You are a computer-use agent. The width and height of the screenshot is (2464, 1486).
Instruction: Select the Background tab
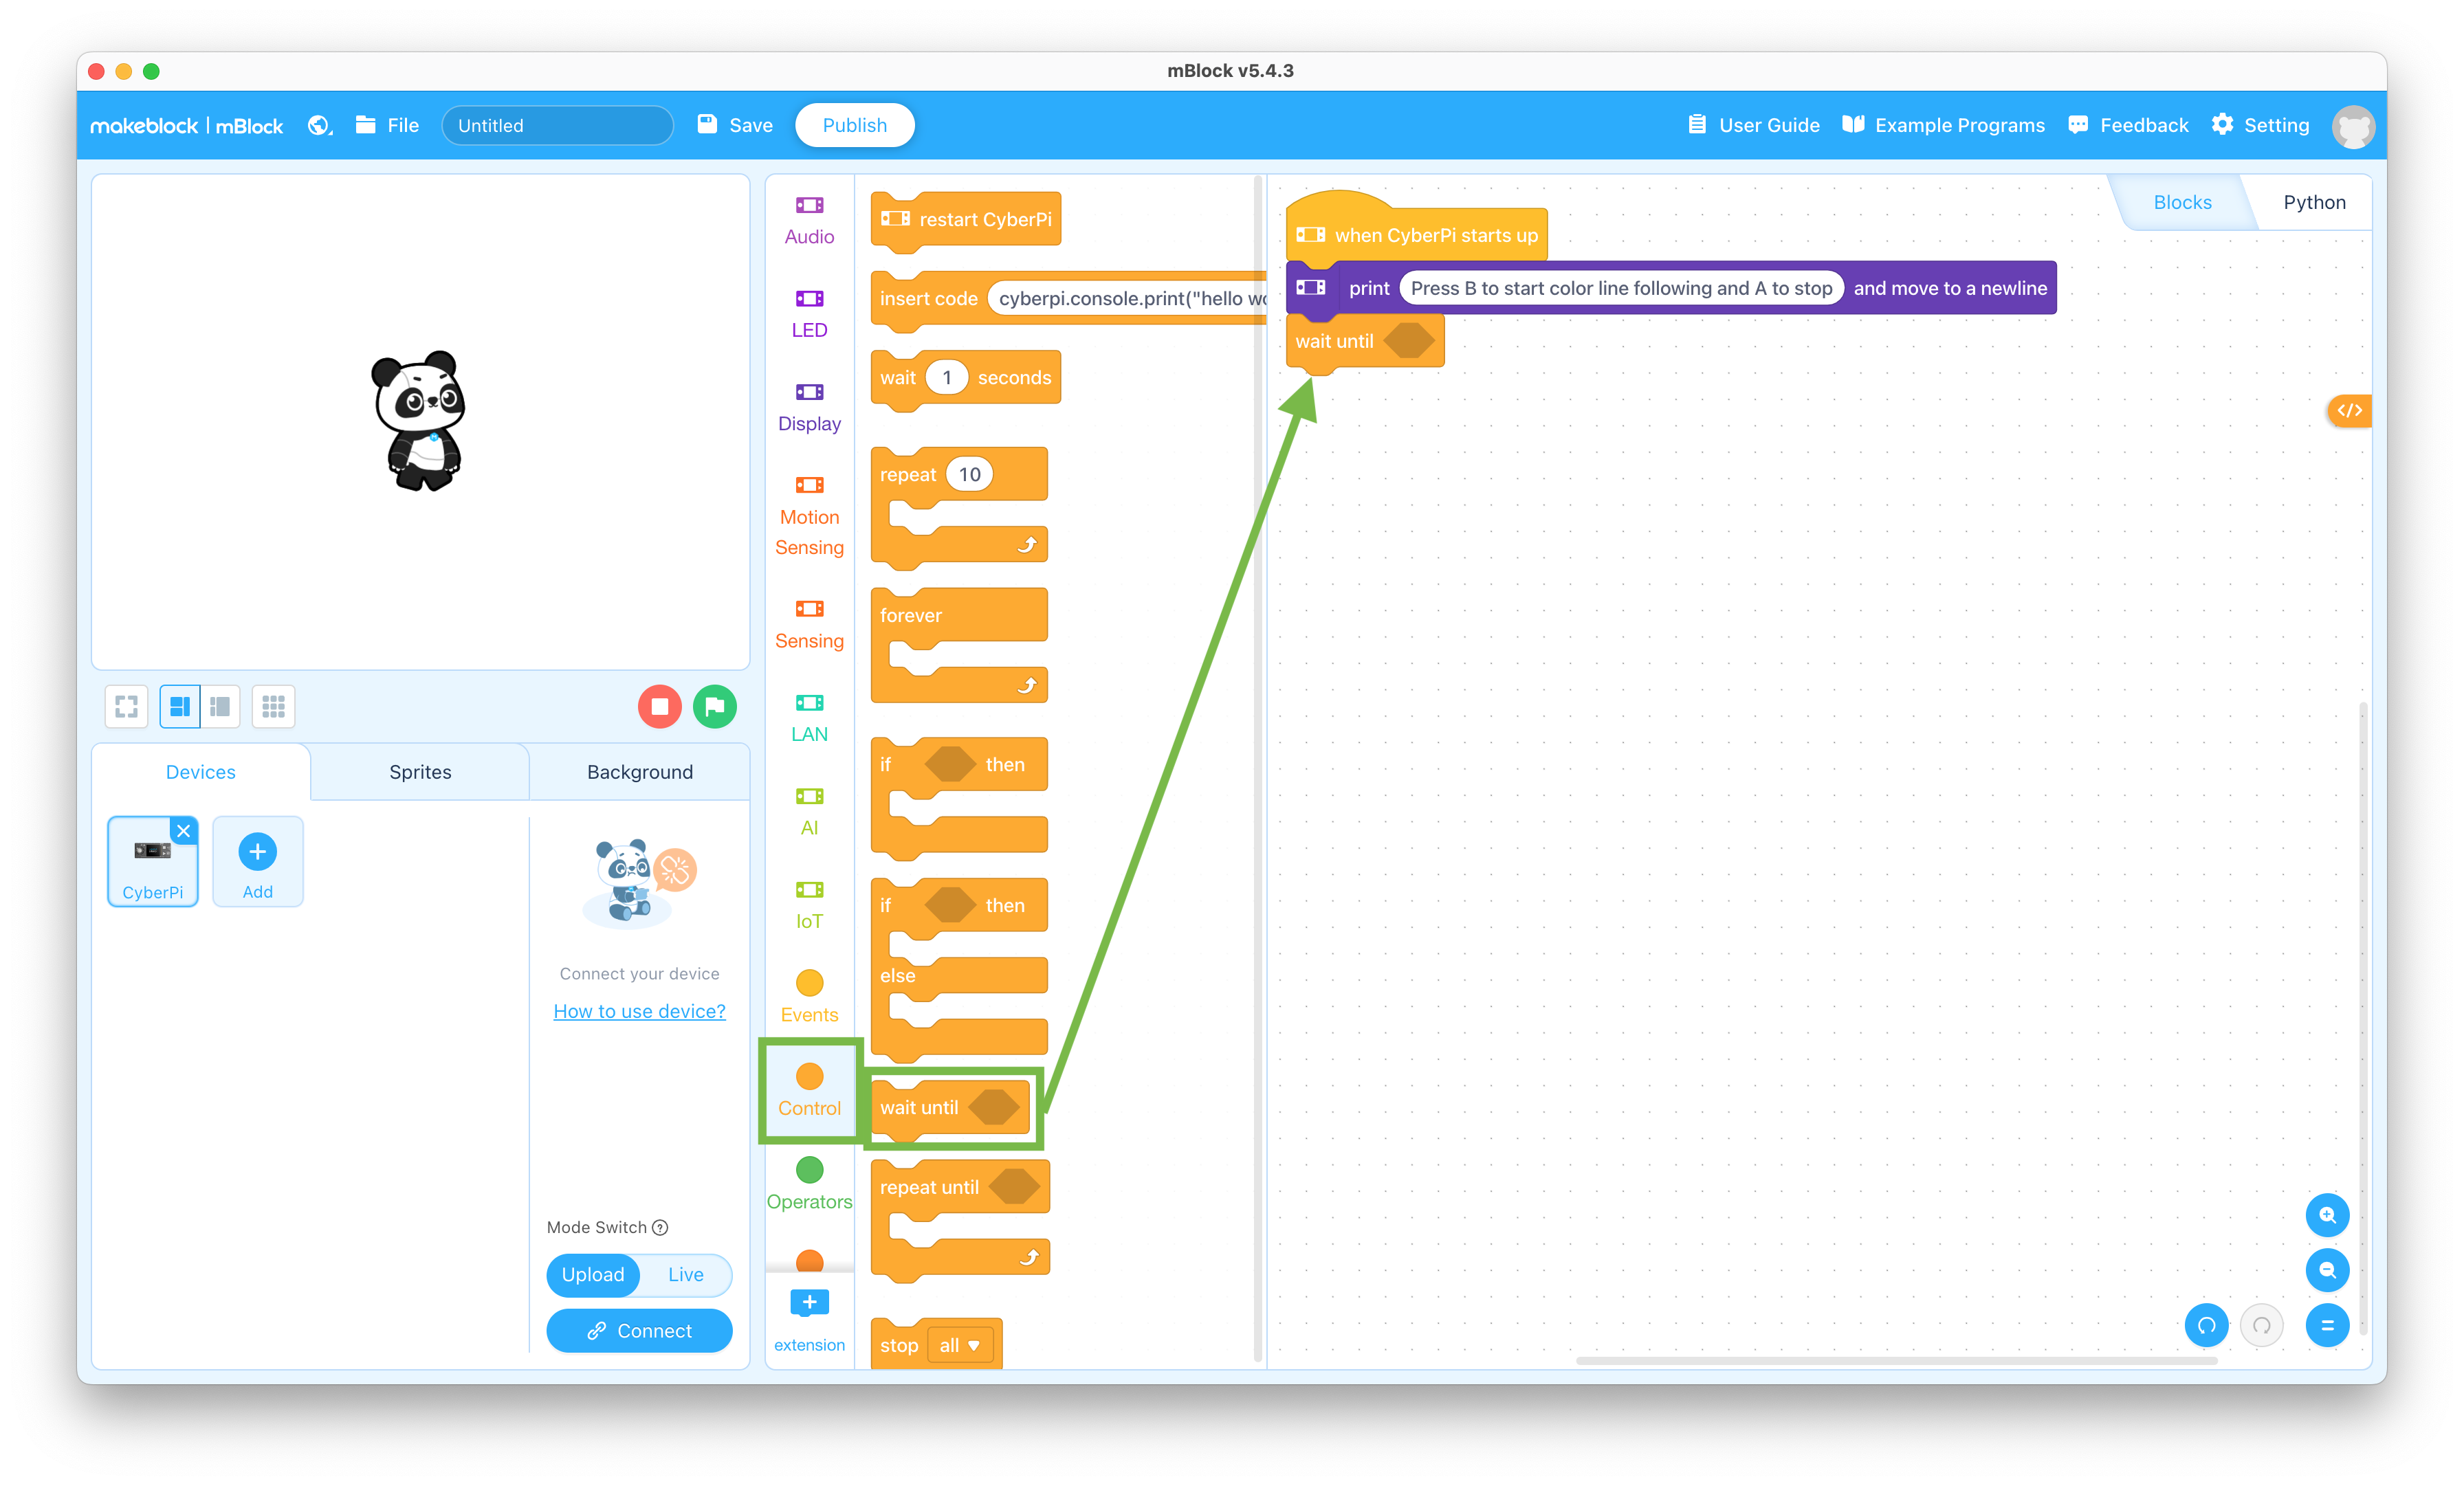(639, 772)
